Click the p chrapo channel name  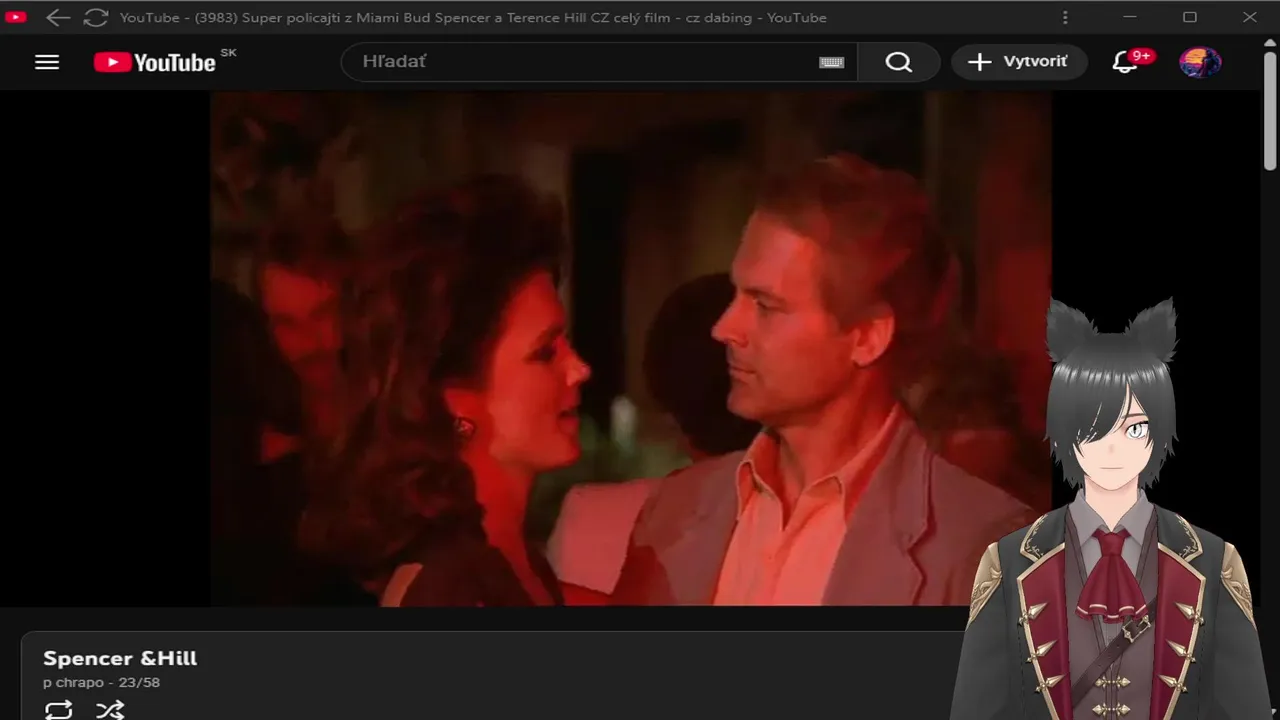[x=73, y=683]
